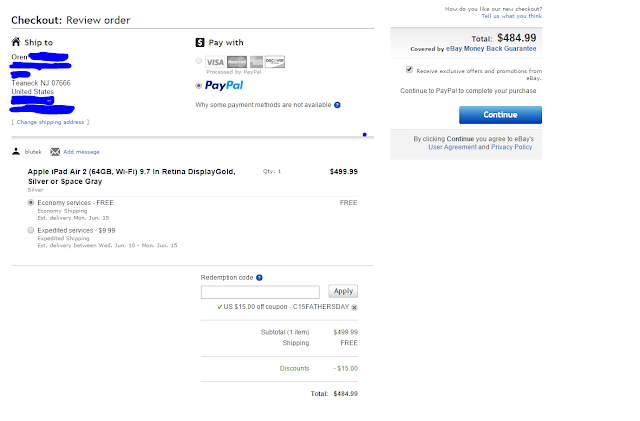
Task: Open the User Agreement link
Action: coord(452,147)
